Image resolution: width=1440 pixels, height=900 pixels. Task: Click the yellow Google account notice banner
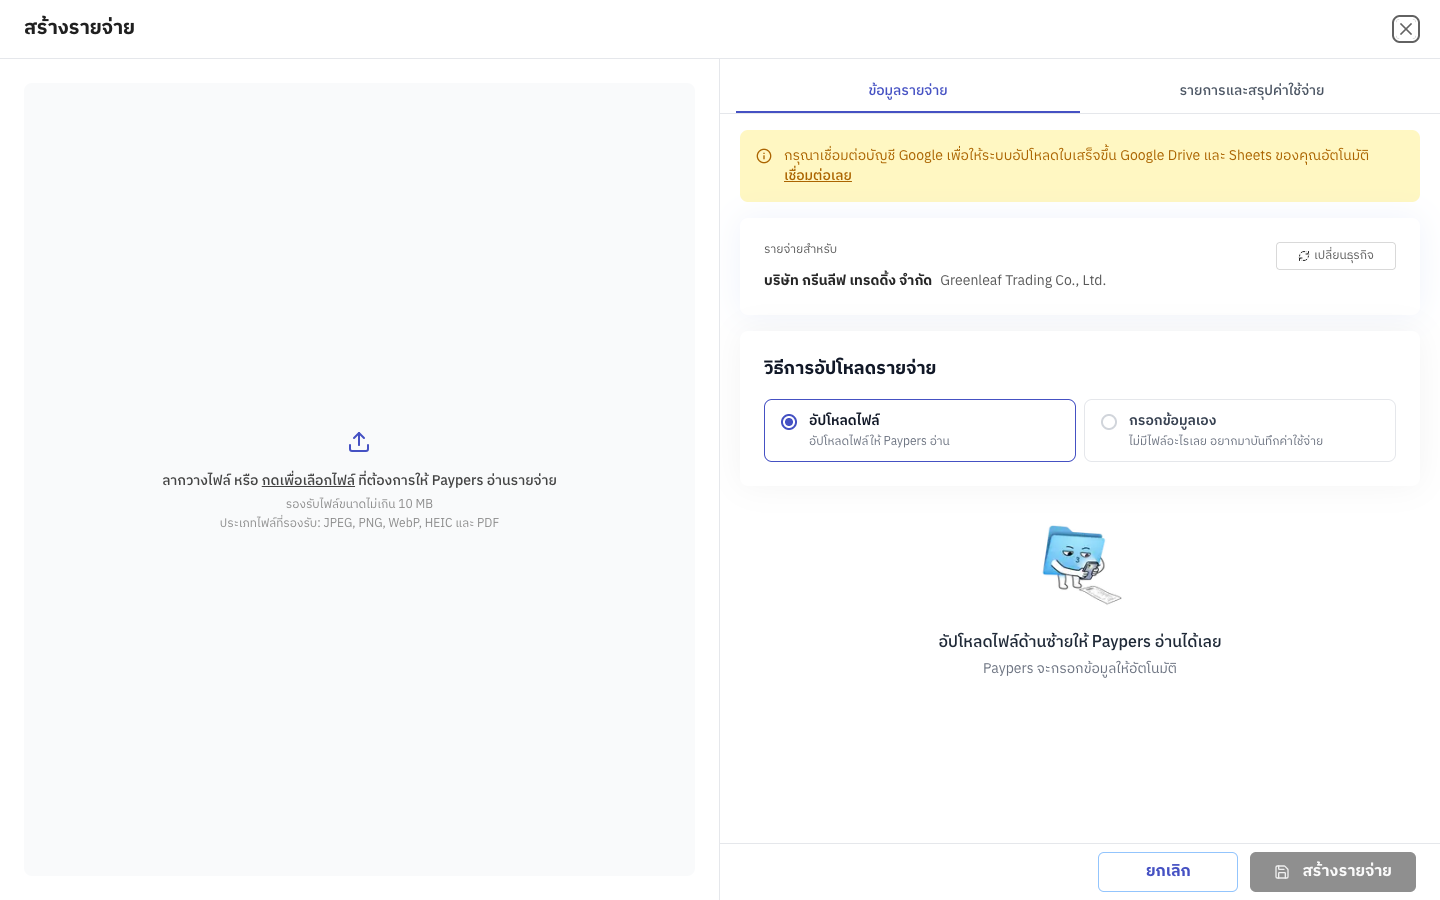tap(1080, 166)
